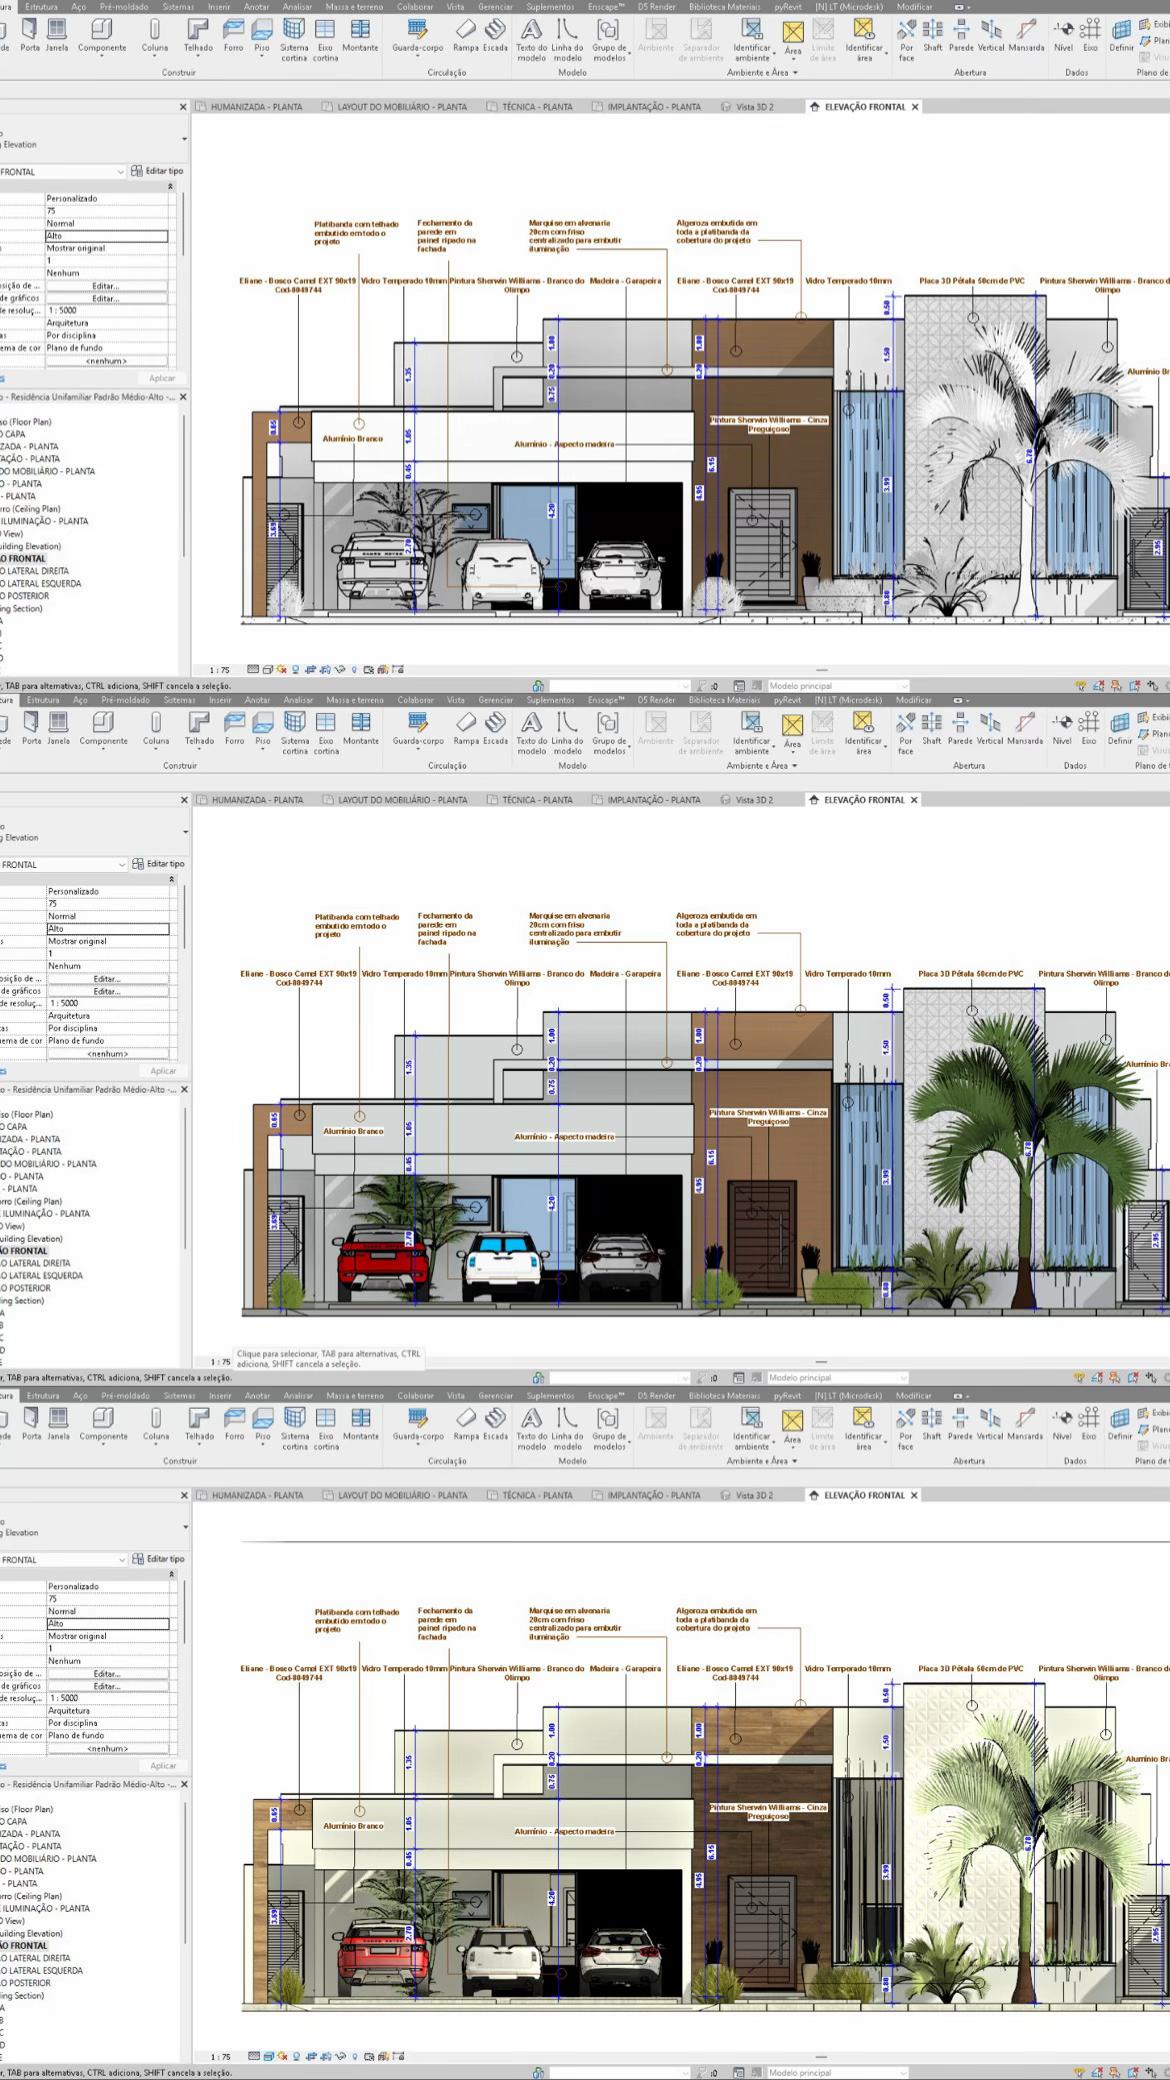Screen dimensions: 1170x2080
Task: Open the Visual Style icon in bottom view control bar
Action: pos(268,2056)
